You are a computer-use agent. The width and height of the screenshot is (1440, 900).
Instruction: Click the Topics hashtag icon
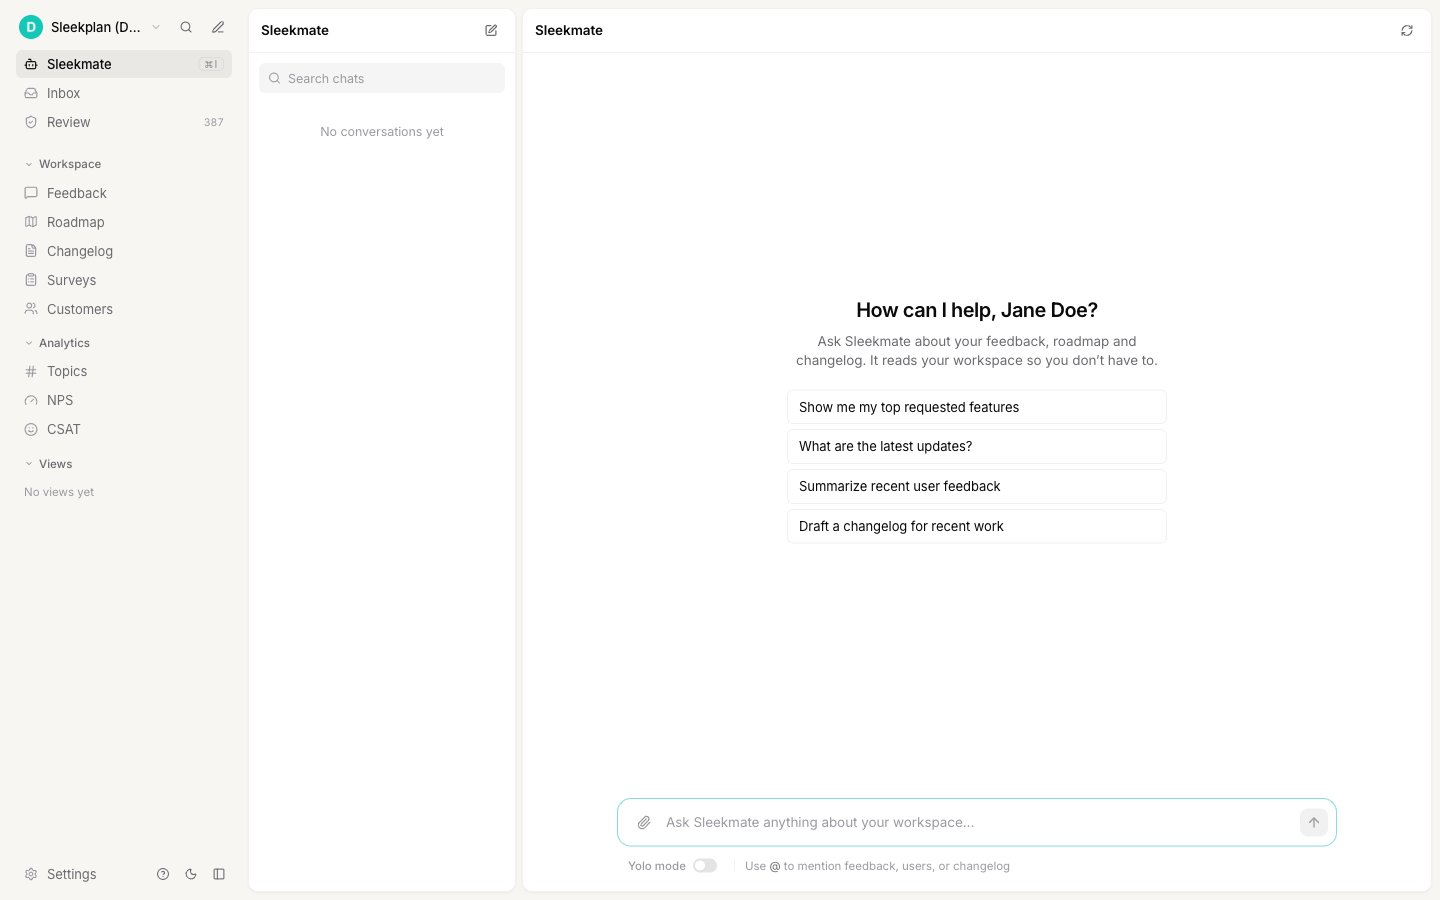point(31,371)
